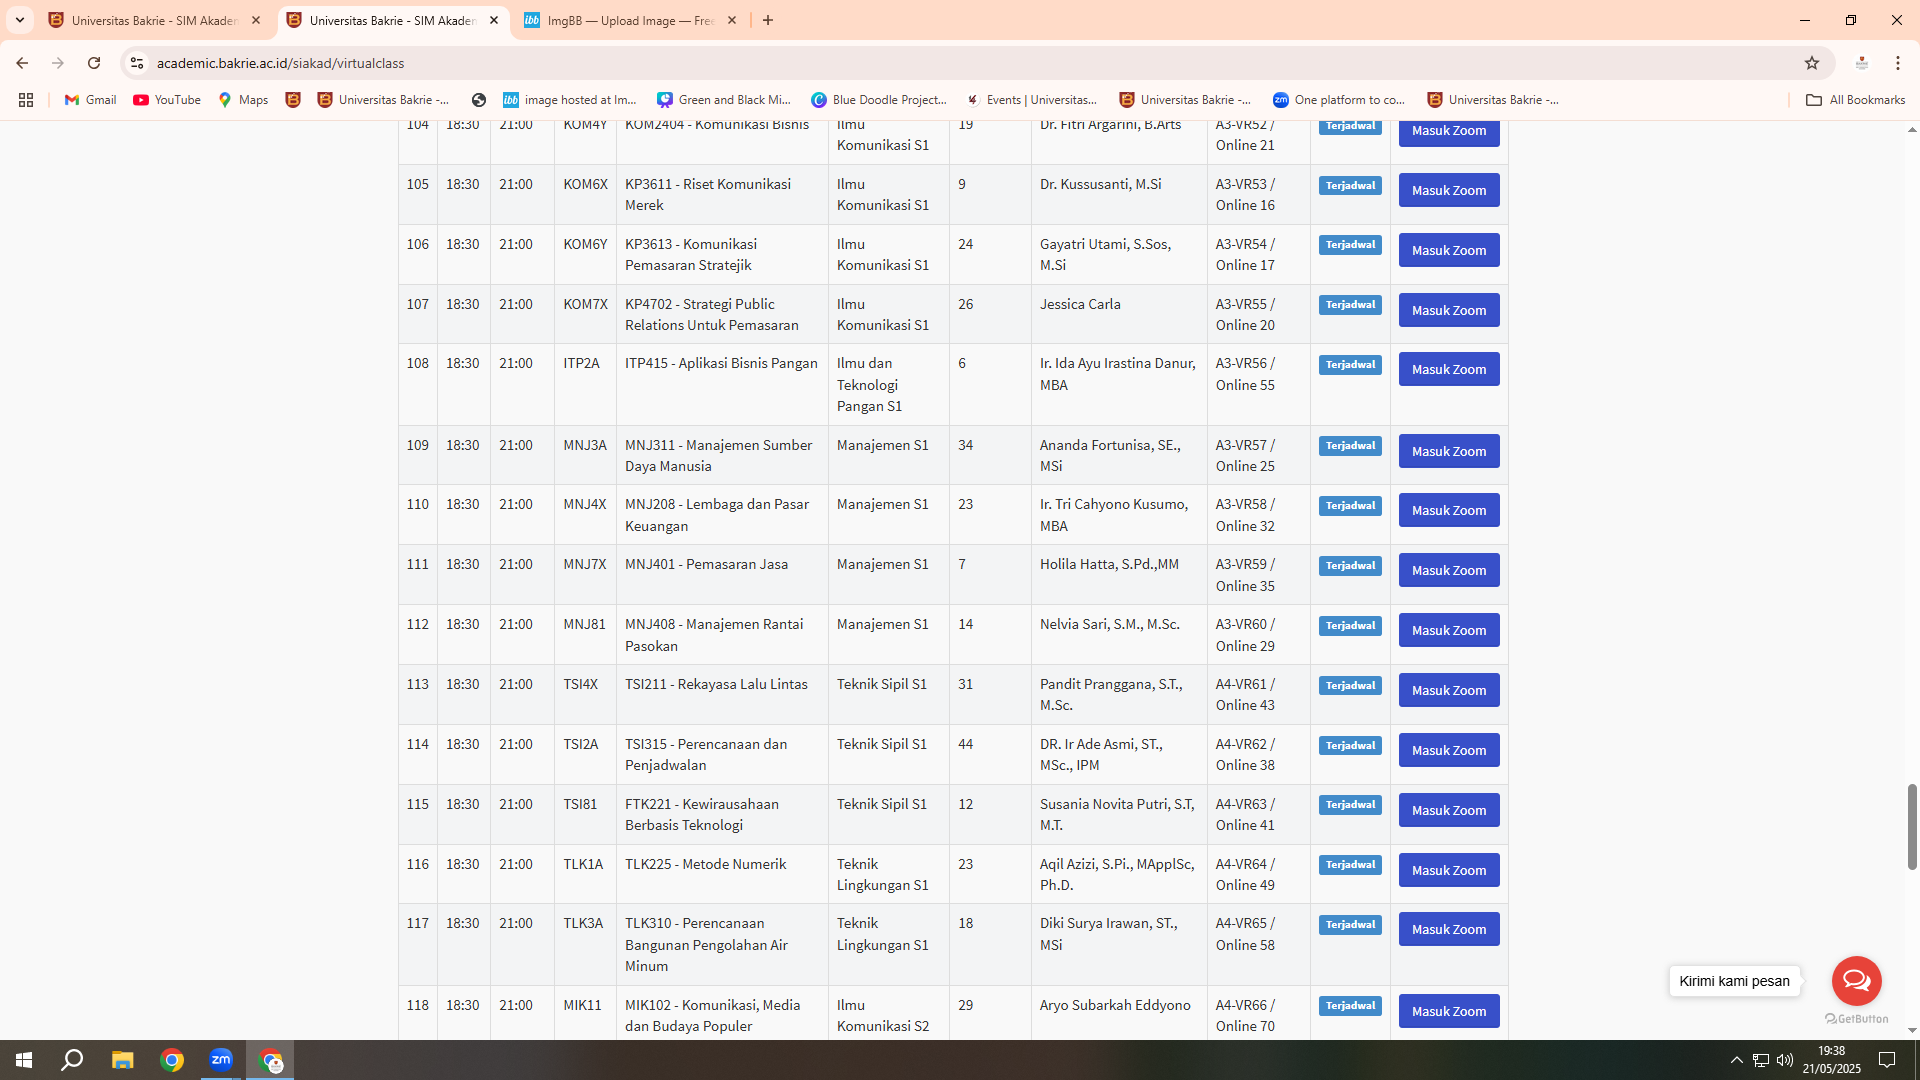1920x1080 pixels.
Task: Open Maps bookmark
Action: click(x=243, y=100)
